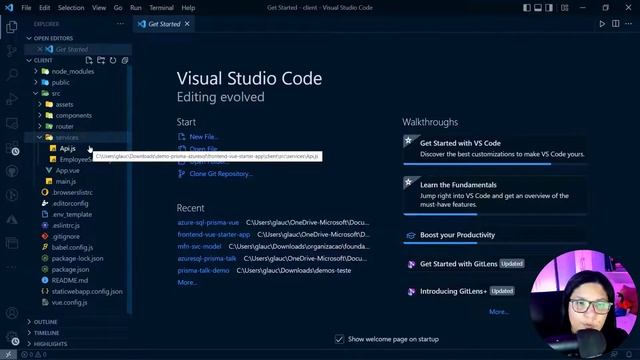Toggle Show welcome page on startup
The image size is (640, 360).
[x=339, y=339]
